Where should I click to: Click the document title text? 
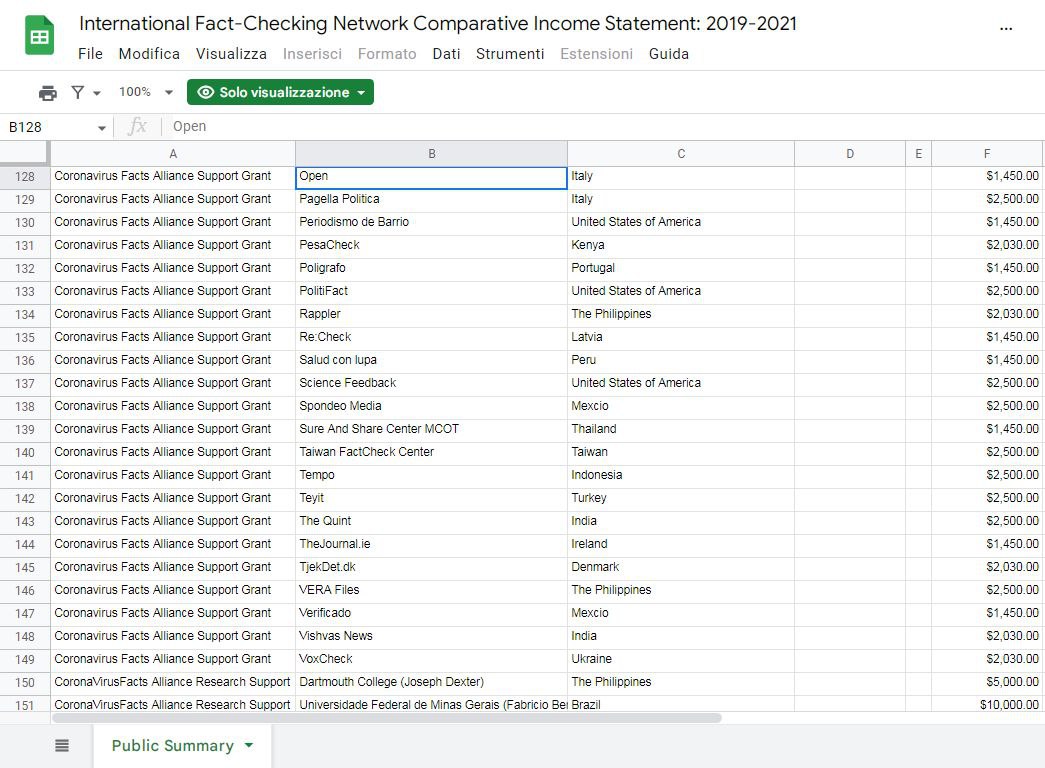(438, 23)
